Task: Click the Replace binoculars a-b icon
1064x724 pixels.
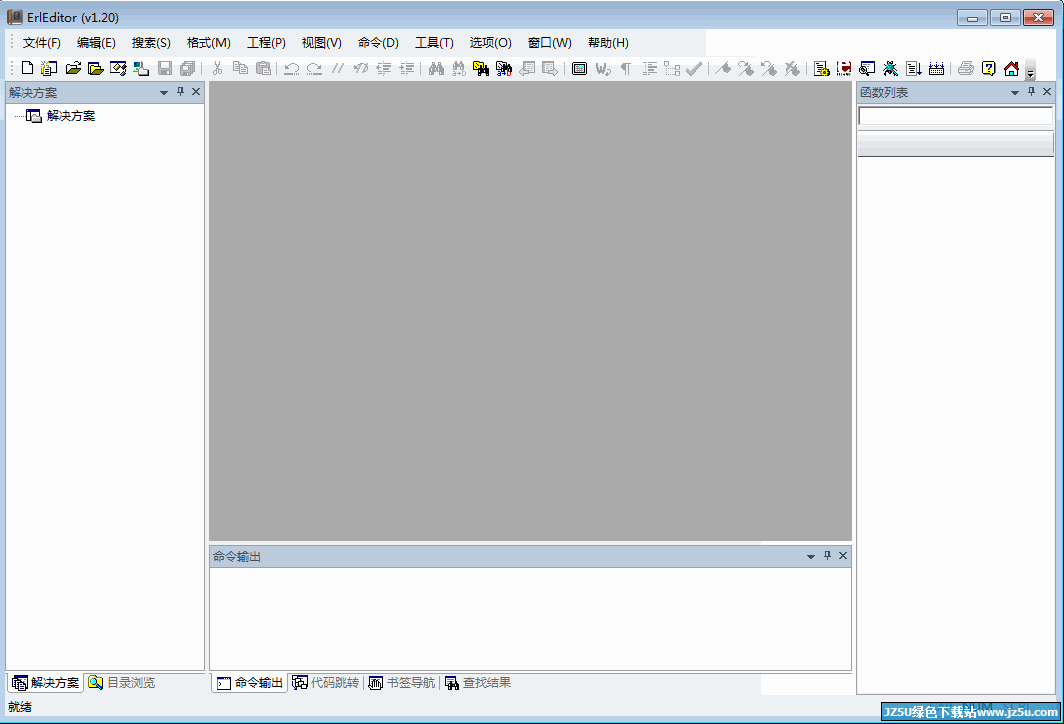Action: 459,68
